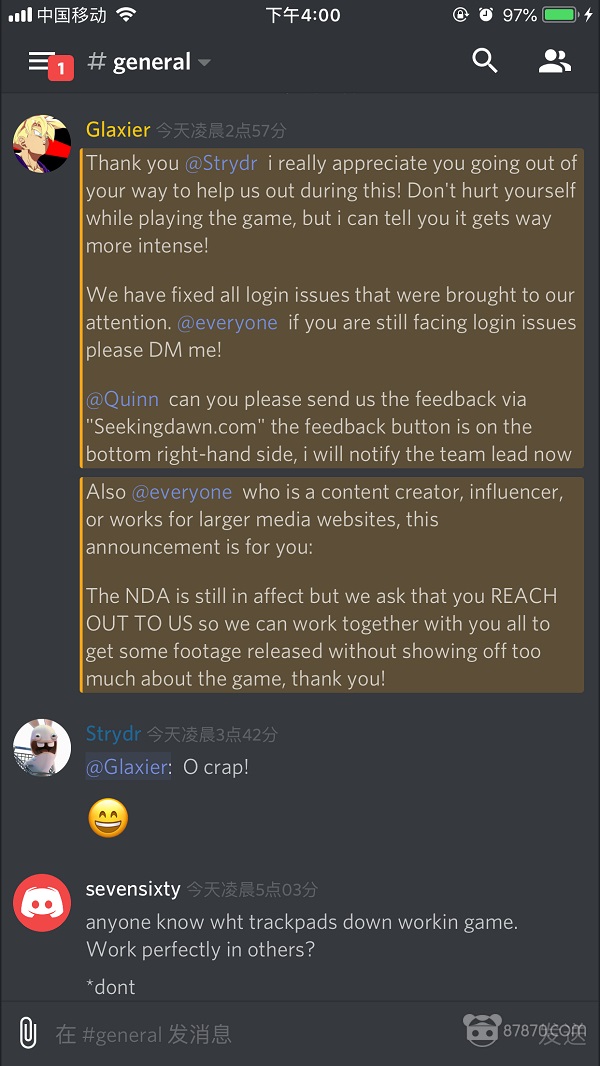Screen dimensions: 600x1066
Task: Focus the #general message input field
Action: (258, 1034)
